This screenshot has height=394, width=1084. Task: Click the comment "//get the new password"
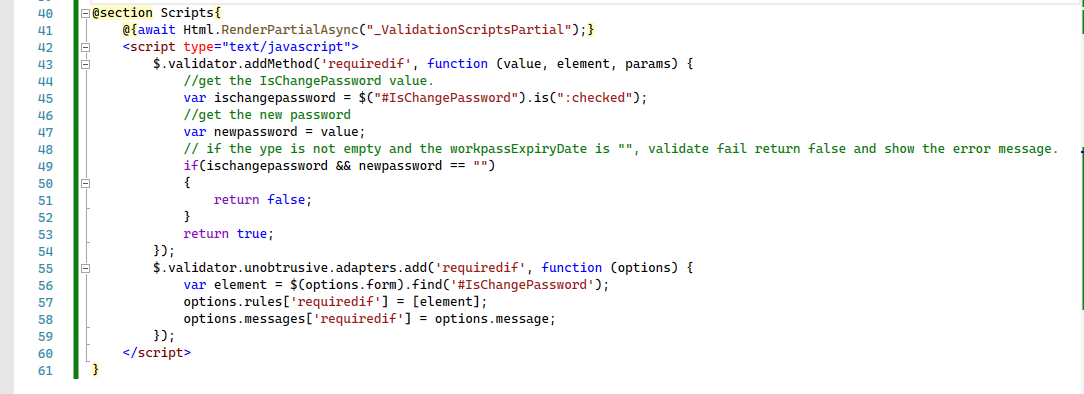[267, 115]
